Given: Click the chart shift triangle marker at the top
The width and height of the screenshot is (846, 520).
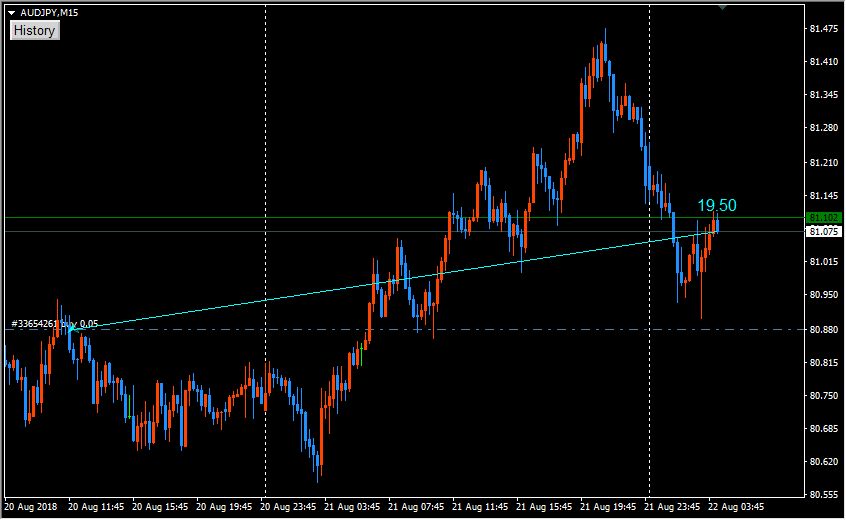Looking at the screenshot, I should pos(722,7).
